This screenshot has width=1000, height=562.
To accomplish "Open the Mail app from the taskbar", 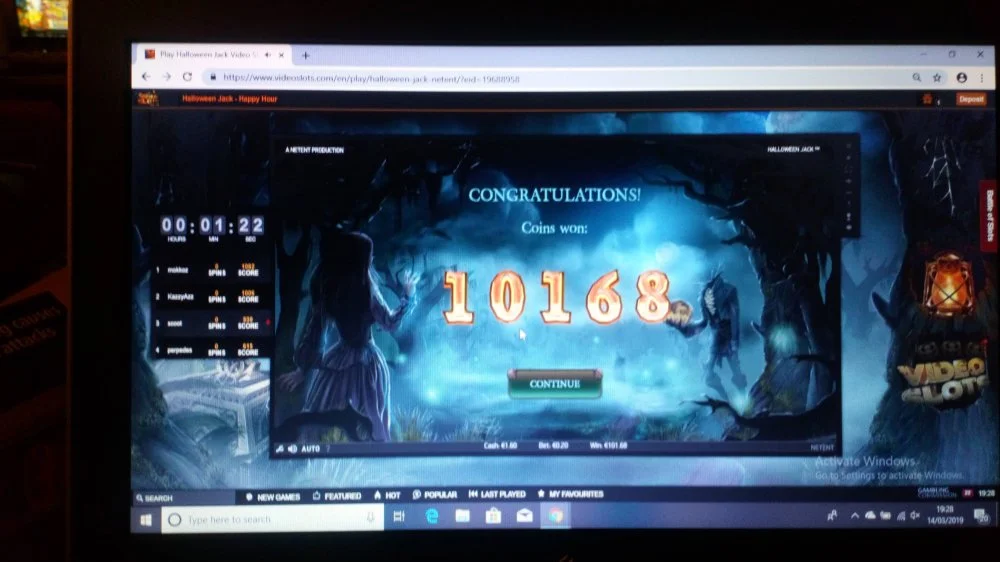I will point(524,515).
